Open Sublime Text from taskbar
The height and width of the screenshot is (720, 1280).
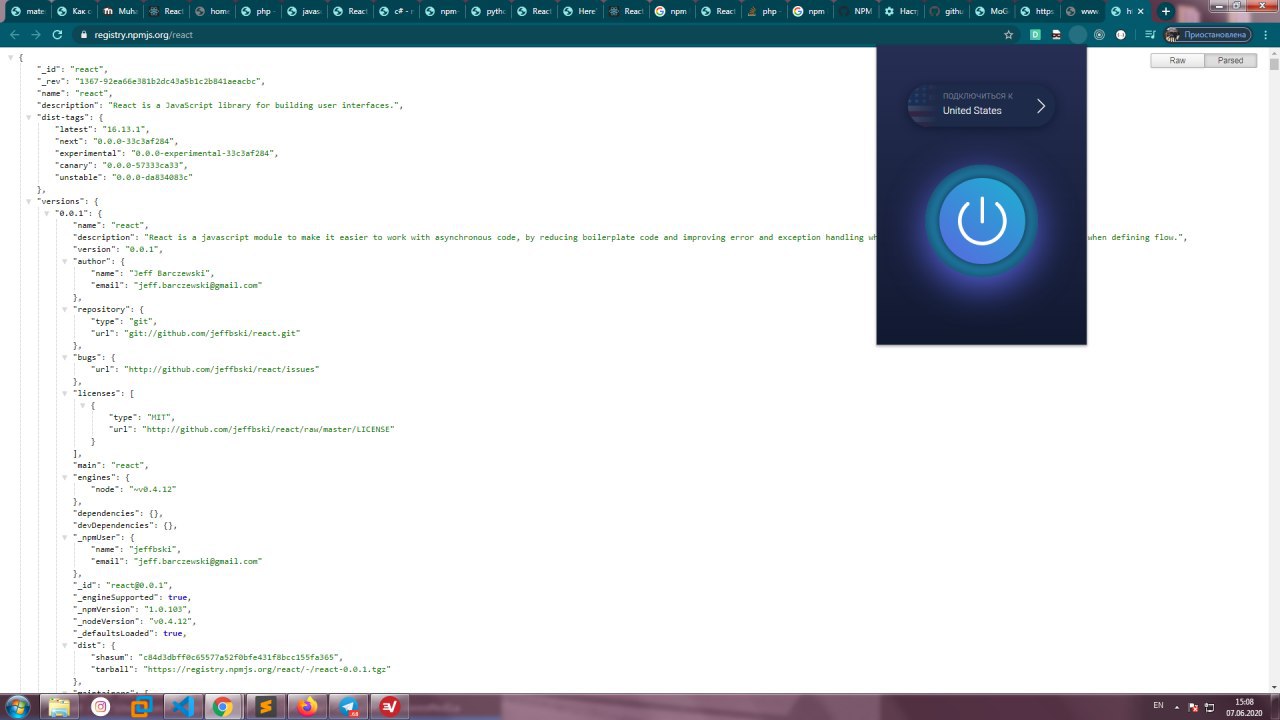click(x=266, y=707)
